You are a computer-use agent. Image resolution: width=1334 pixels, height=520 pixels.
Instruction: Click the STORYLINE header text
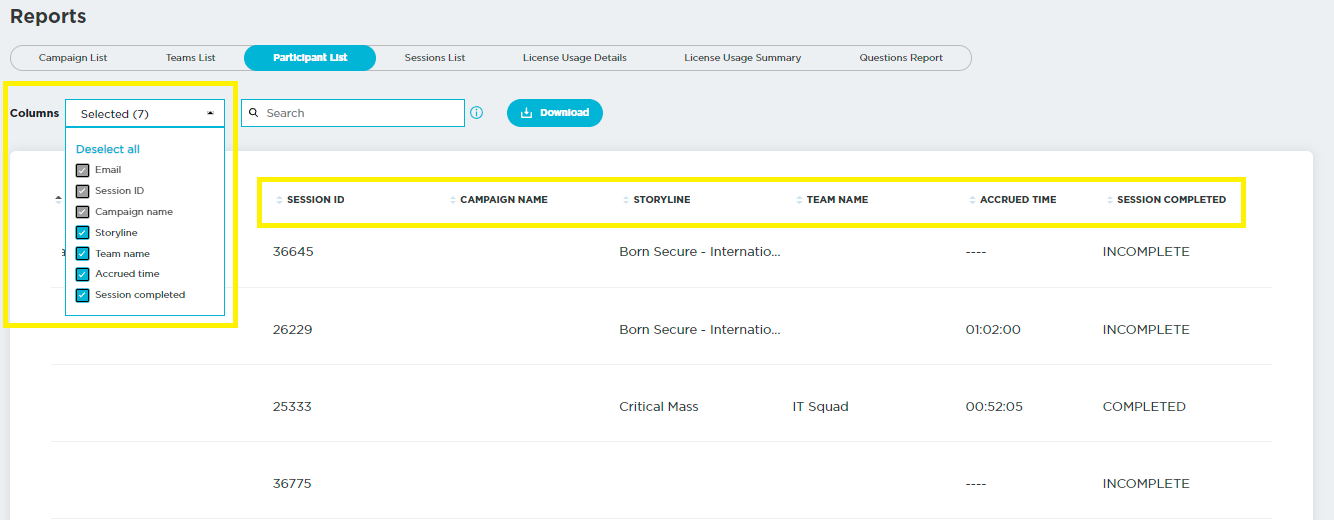coord(662,200)
